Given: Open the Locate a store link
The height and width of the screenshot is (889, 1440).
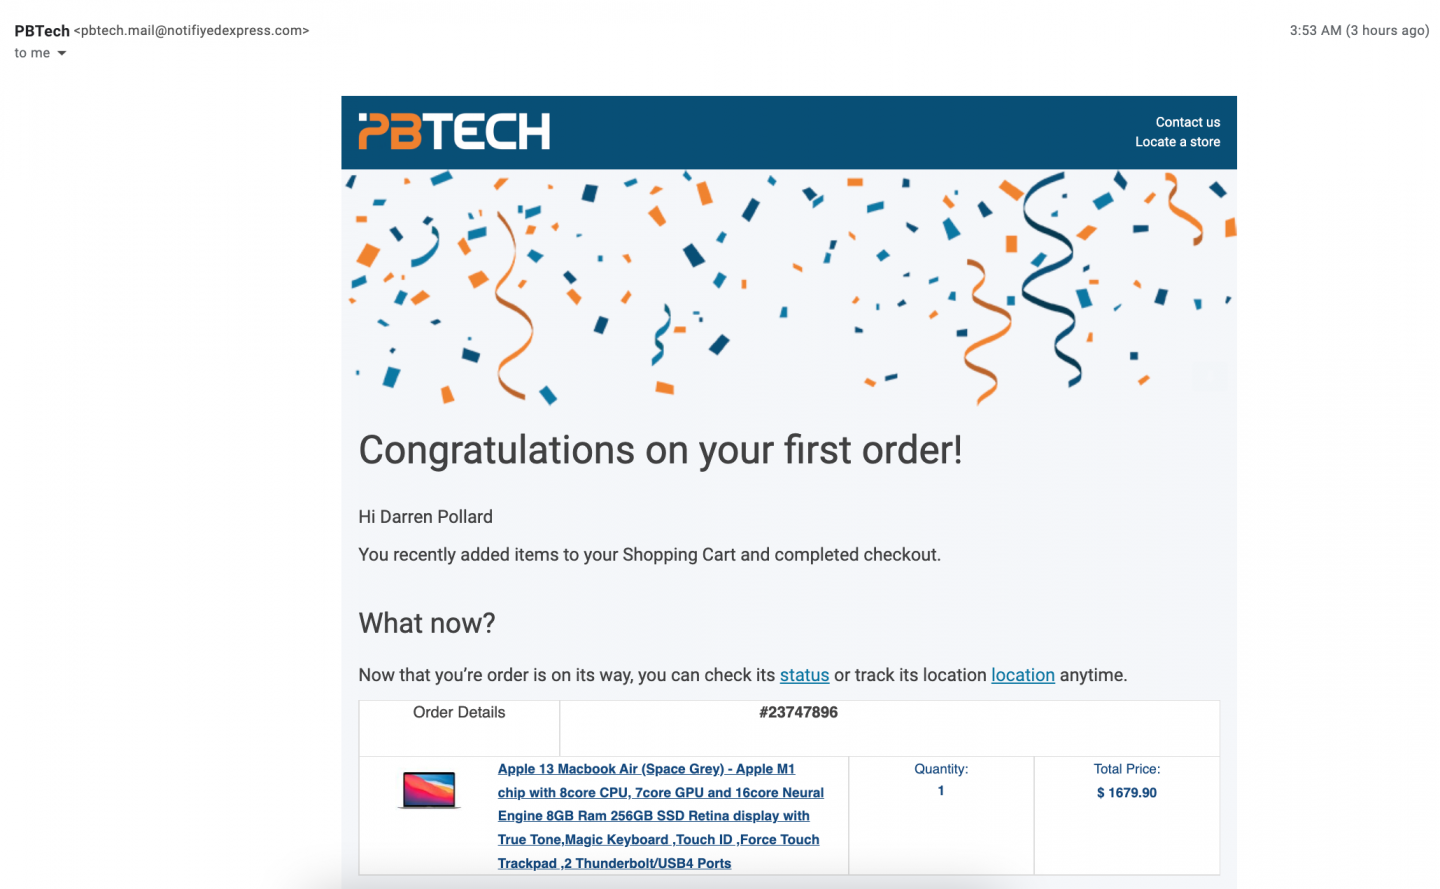Looking at the screenshot, I should pos(1177,142).
